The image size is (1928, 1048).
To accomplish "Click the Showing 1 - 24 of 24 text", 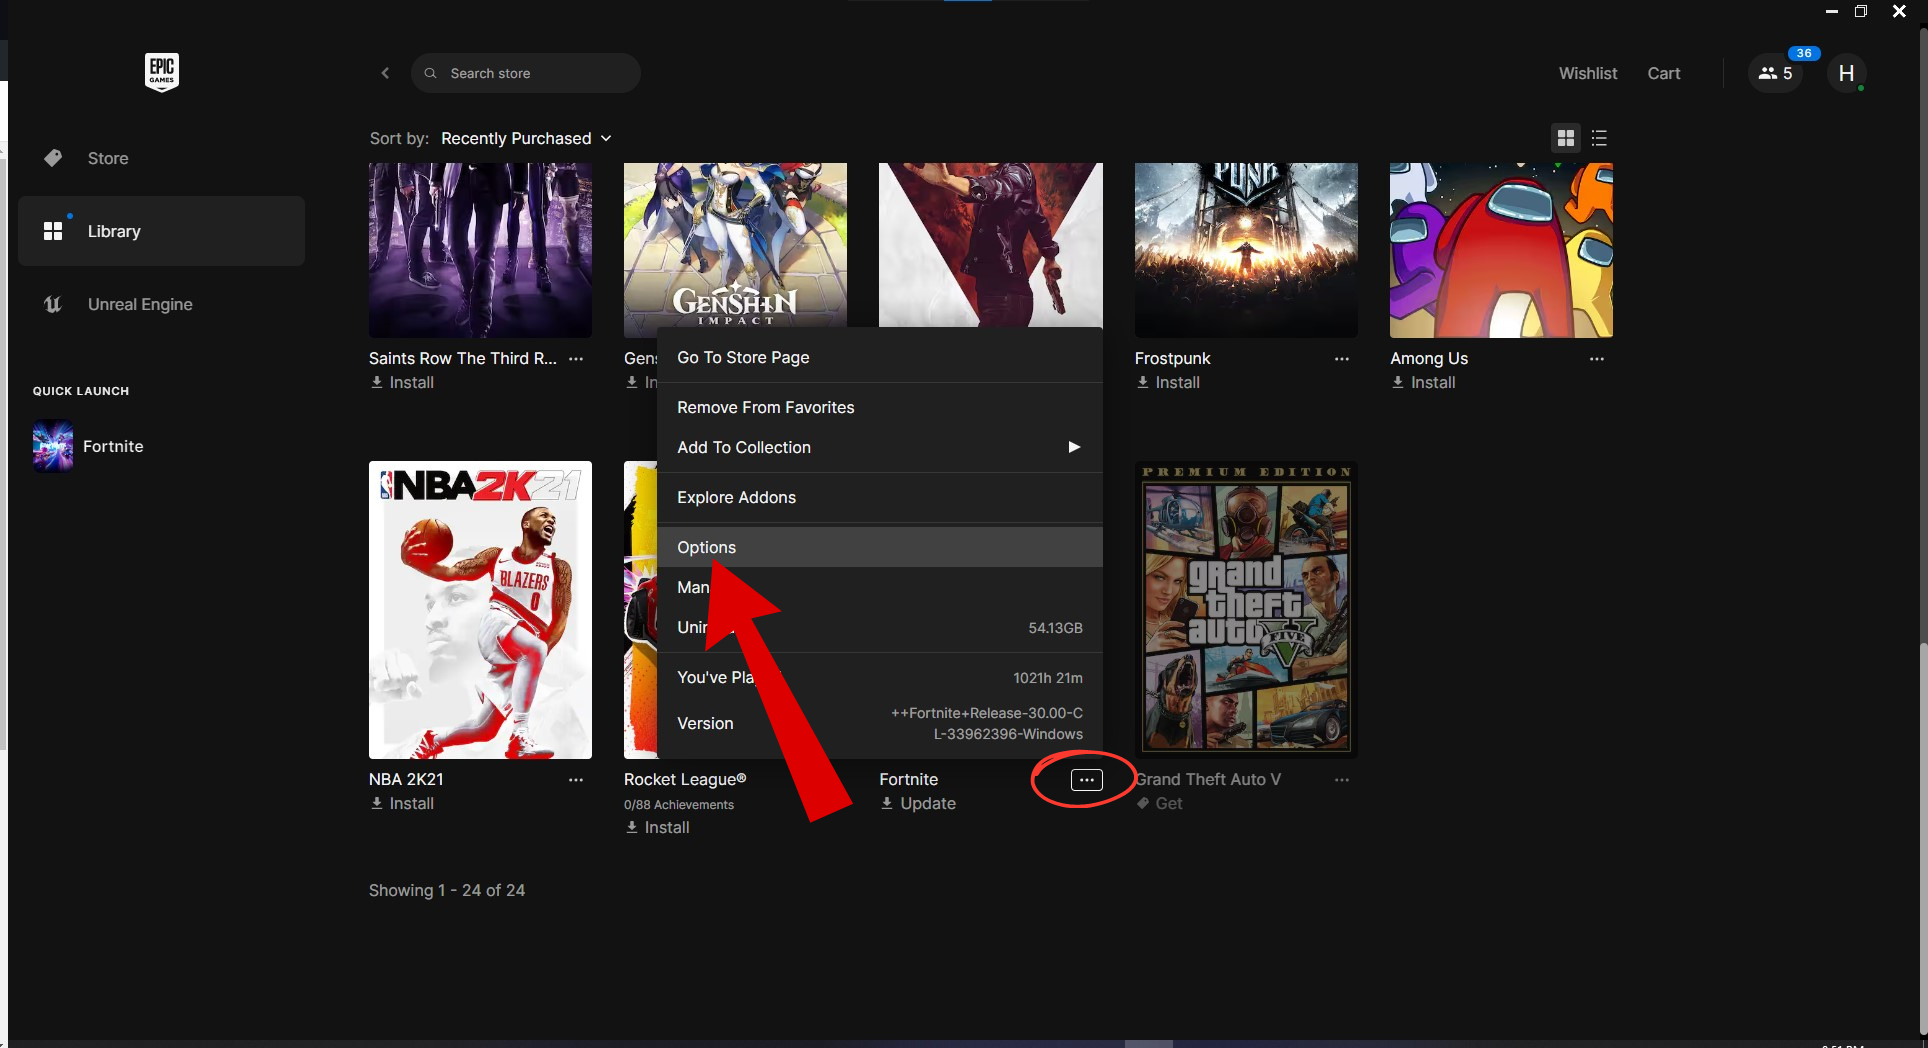I will tap(447, 890).
